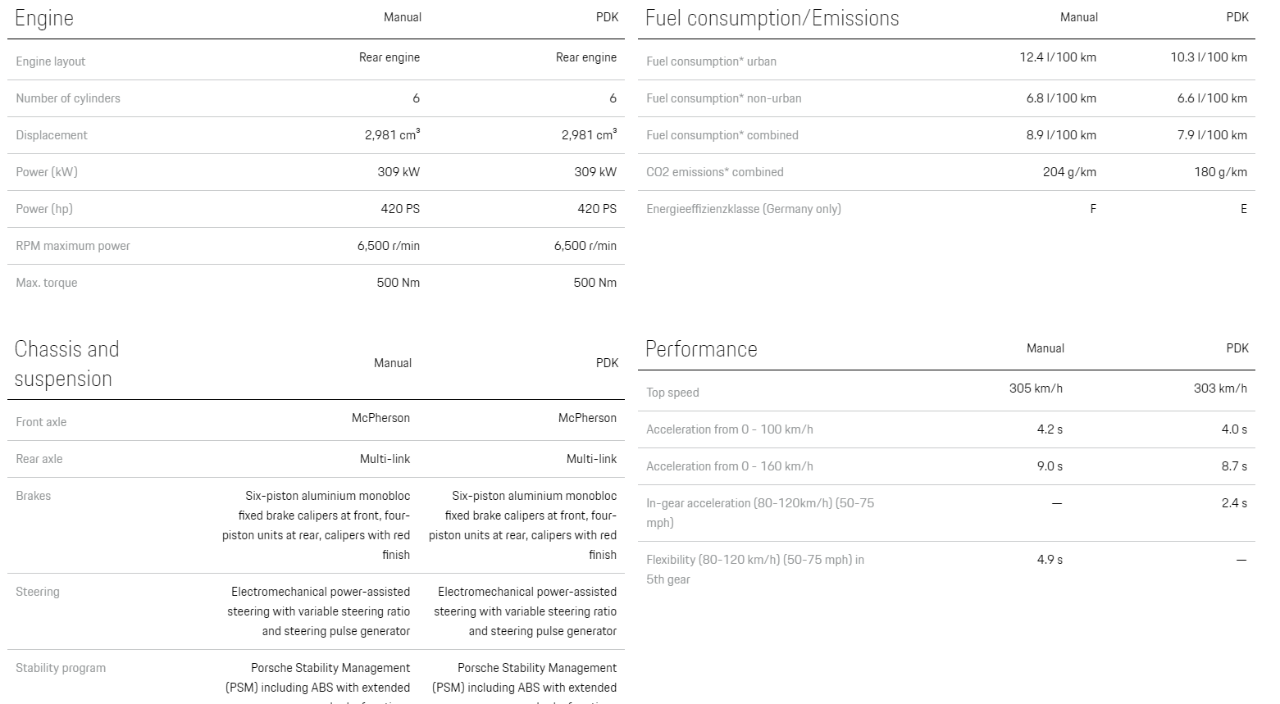1280x704 pixels.
Task: Select the CO2 emissions combined label
Action: coord(714,172)
